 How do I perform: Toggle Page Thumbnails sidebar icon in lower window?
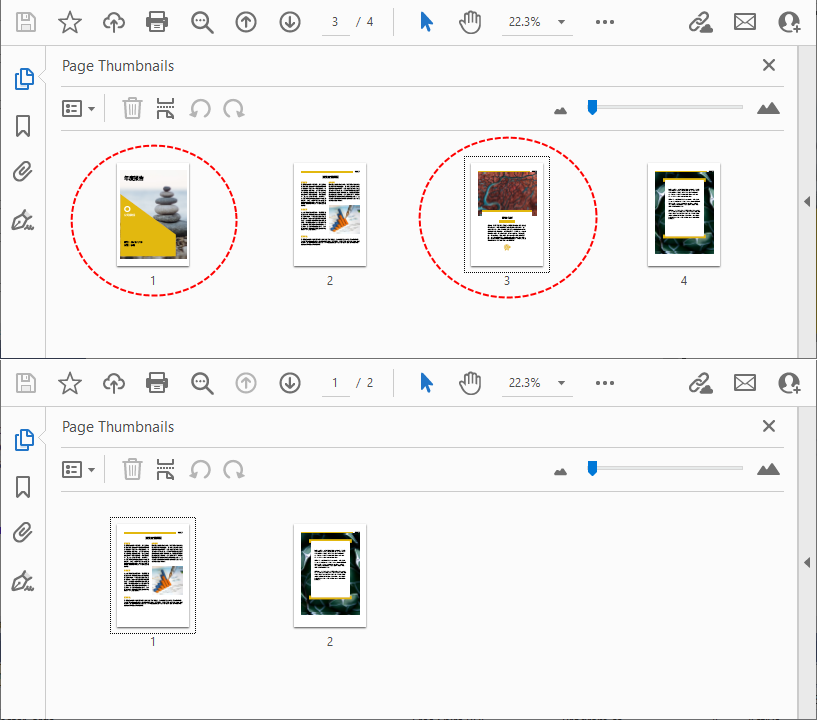[24, 440]
